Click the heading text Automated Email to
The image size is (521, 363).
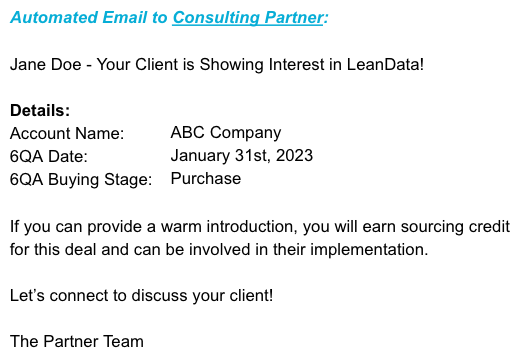click(89, 17)
